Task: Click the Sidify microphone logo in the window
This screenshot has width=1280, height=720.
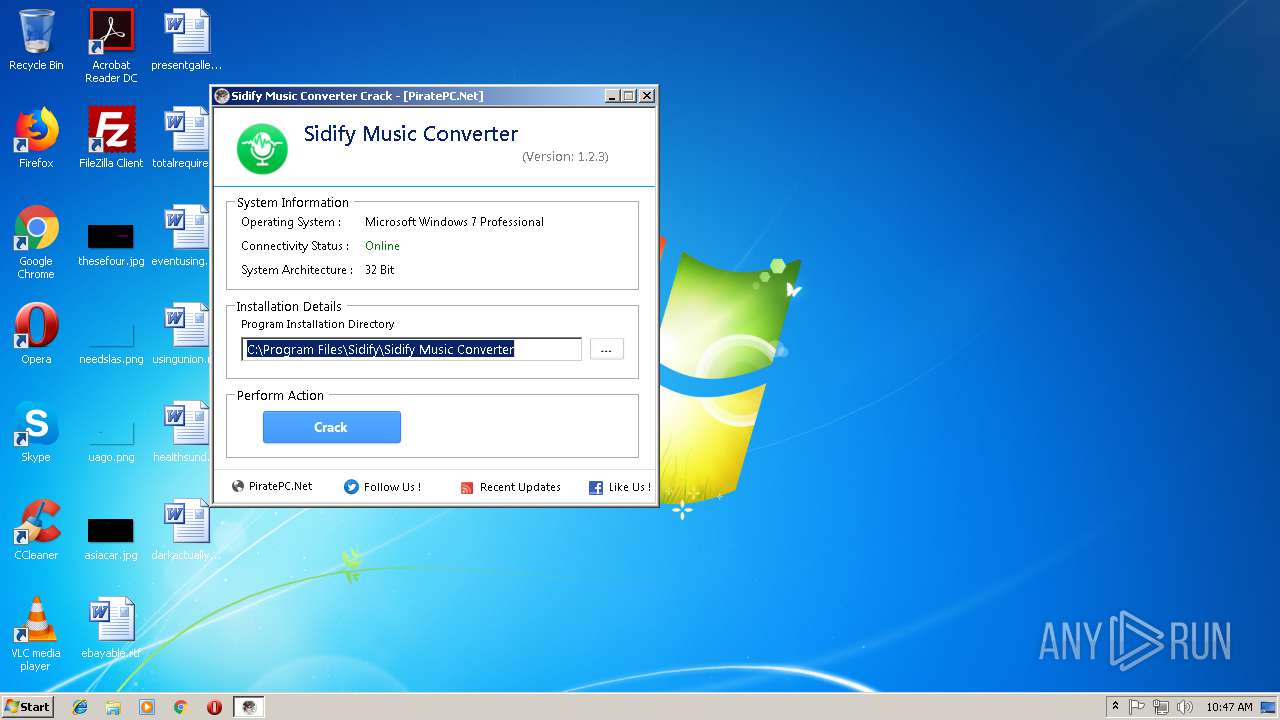Action: (262, 148)
